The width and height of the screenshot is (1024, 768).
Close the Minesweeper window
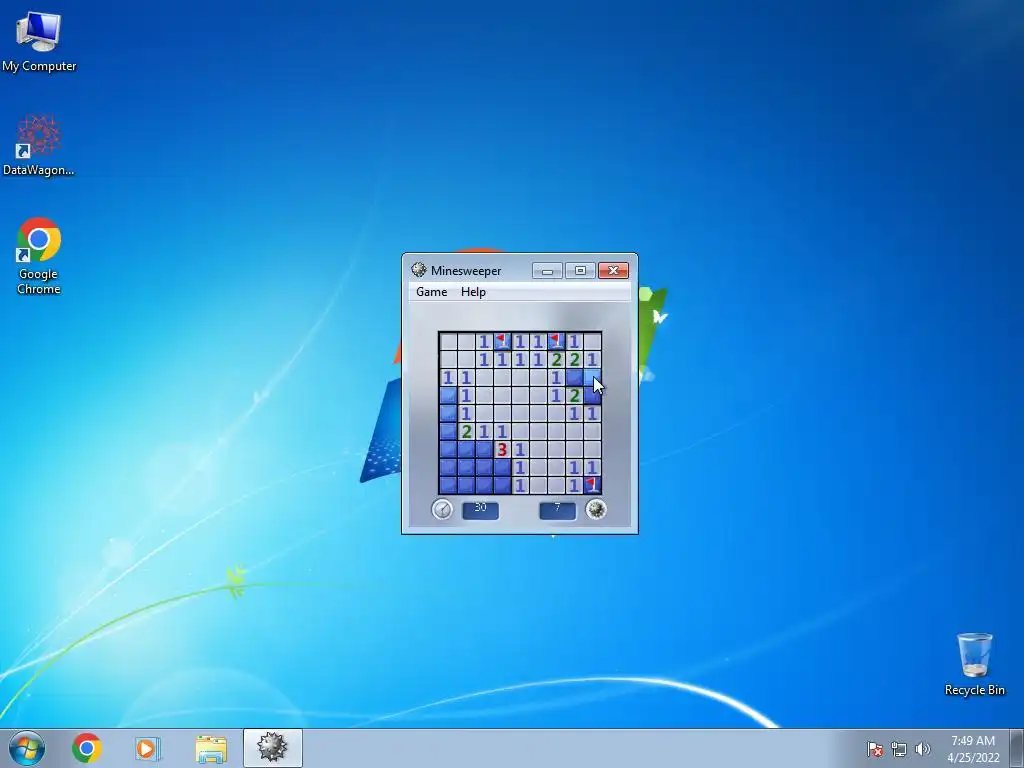click(613, 270)
